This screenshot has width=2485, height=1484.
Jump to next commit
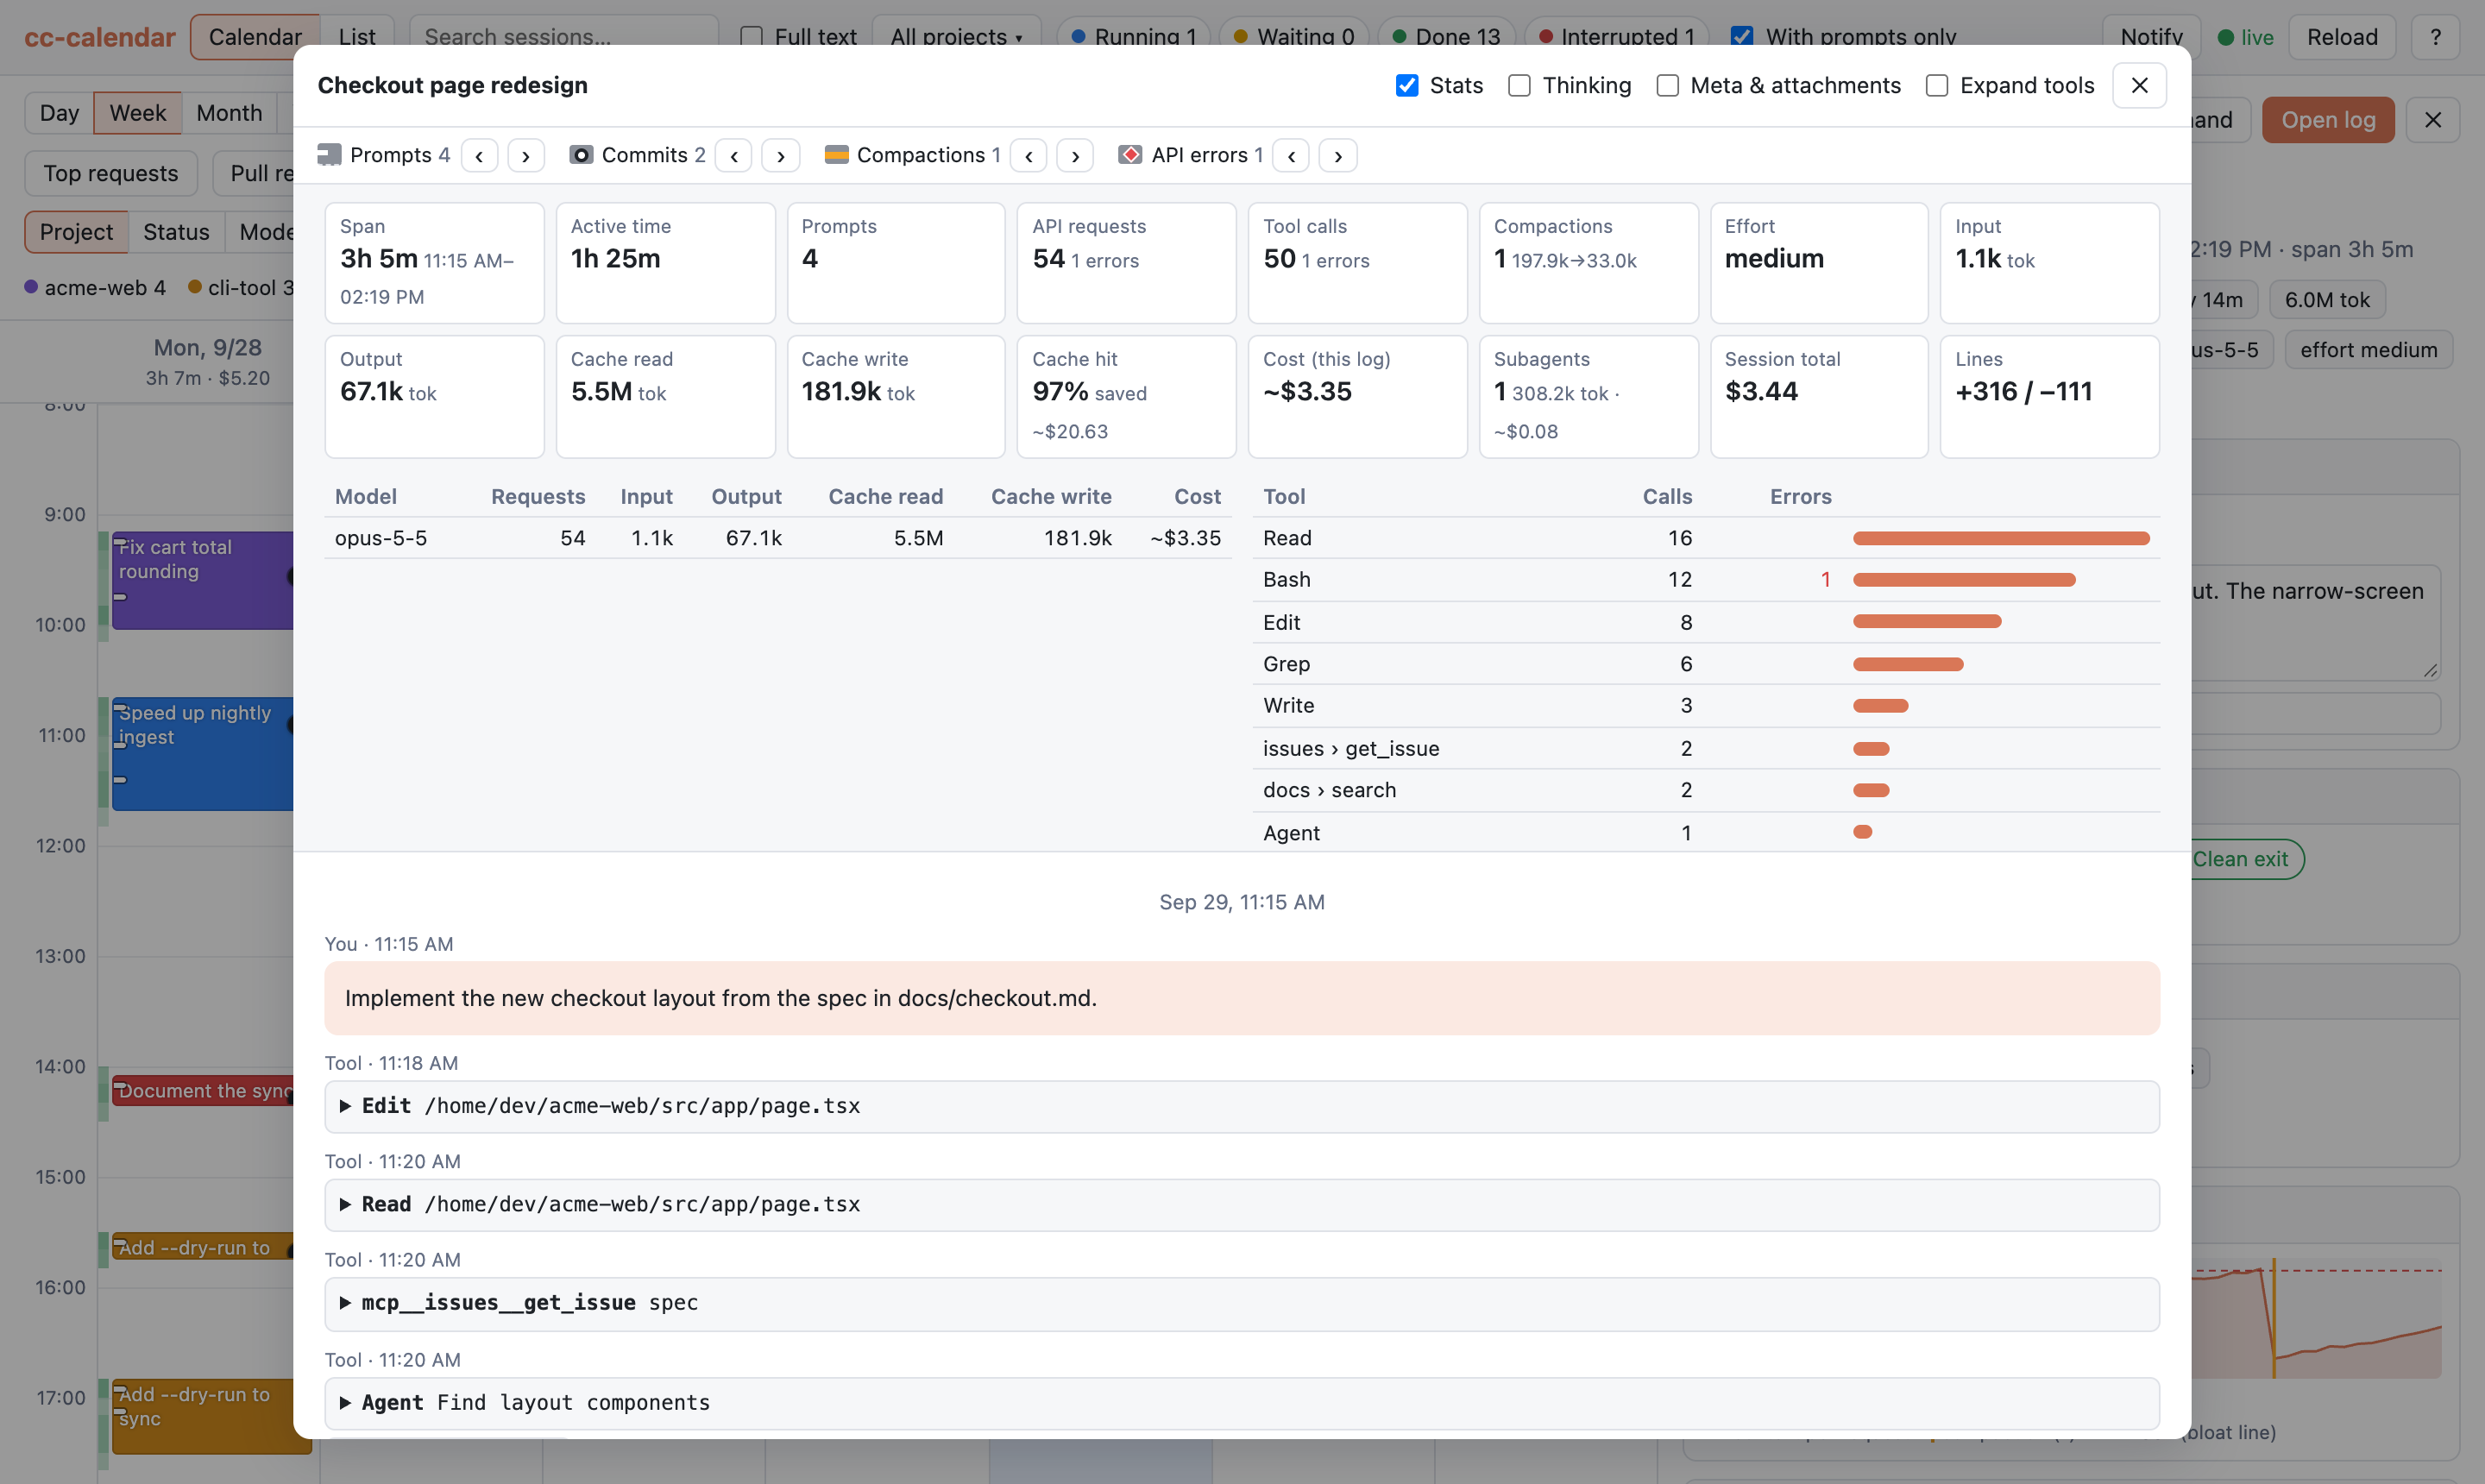[x=781, y=155]
